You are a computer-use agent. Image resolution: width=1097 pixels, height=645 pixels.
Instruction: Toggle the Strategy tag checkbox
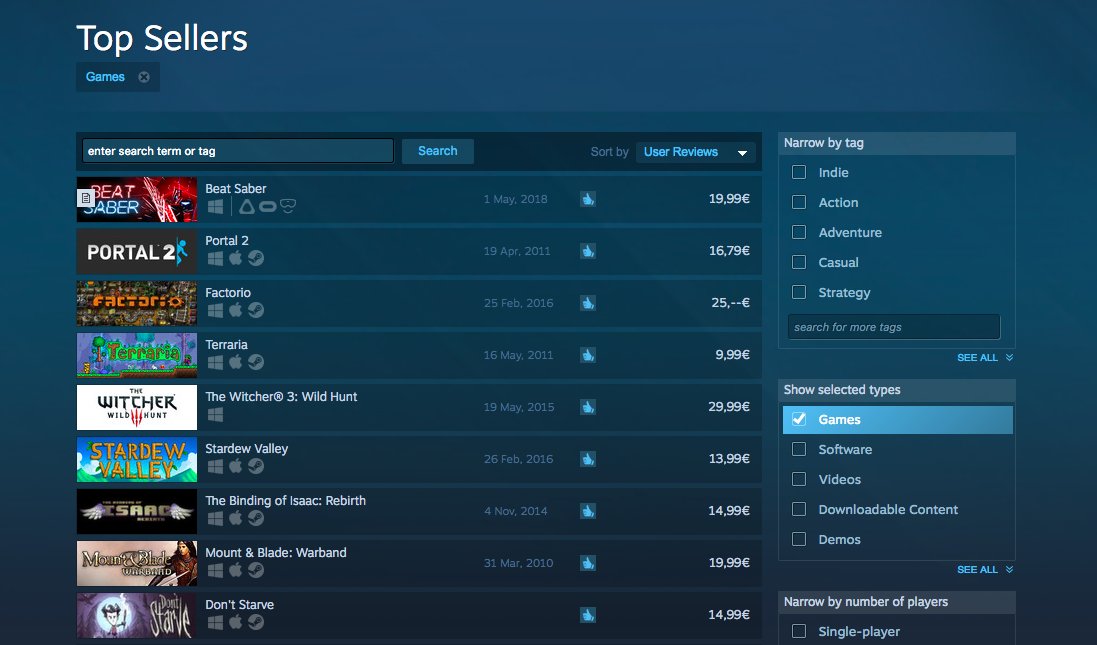(x=799, y=292)
